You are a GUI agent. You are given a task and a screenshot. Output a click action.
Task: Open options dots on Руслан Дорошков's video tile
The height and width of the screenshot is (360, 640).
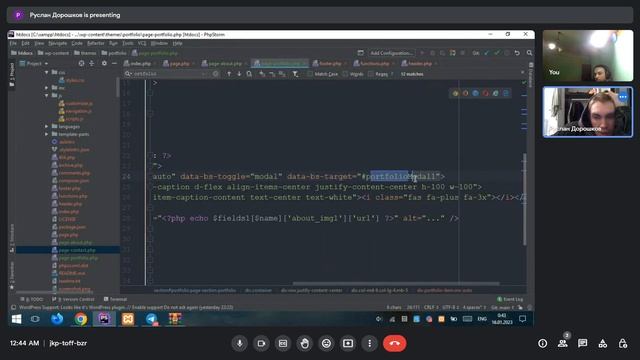coord(622,97)
